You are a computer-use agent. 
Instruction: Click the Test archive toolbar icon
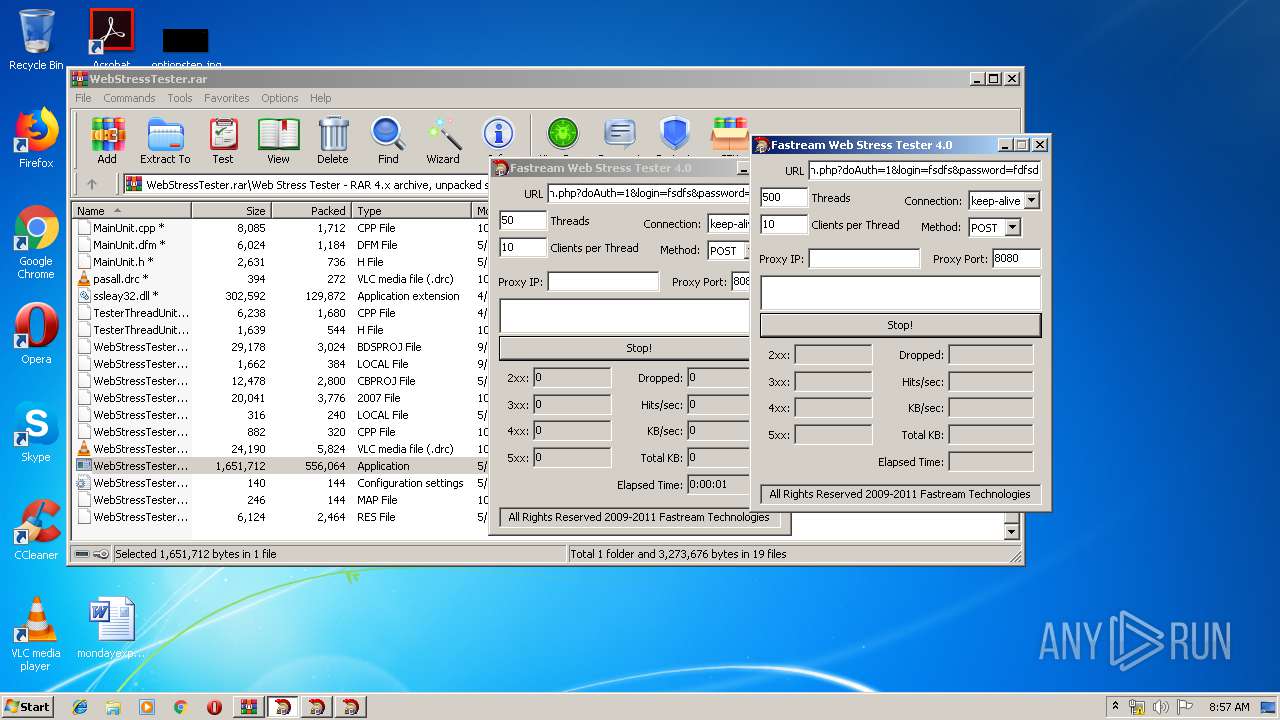pyautogui.click(x=223, y=140)
